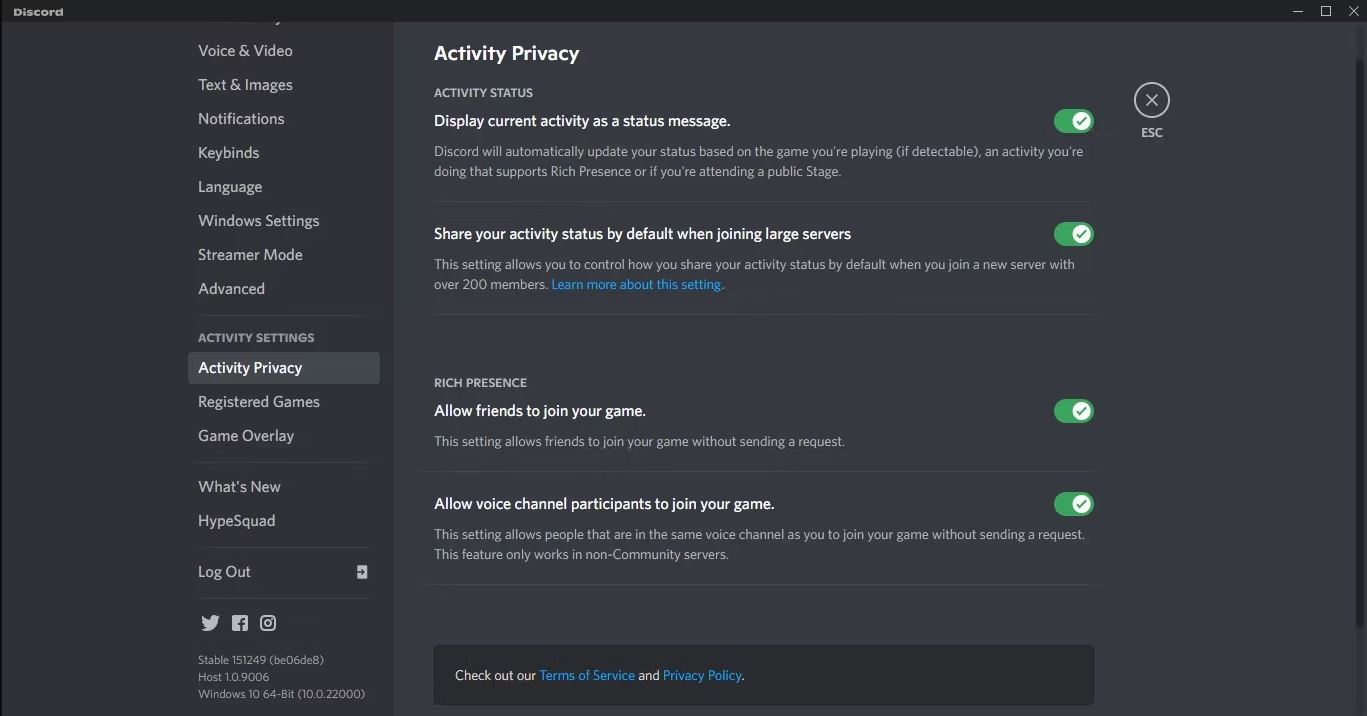Select Activity Privacy in sidebar
This screenshot has height=716, width=1367.
click(x=284, y=368)
